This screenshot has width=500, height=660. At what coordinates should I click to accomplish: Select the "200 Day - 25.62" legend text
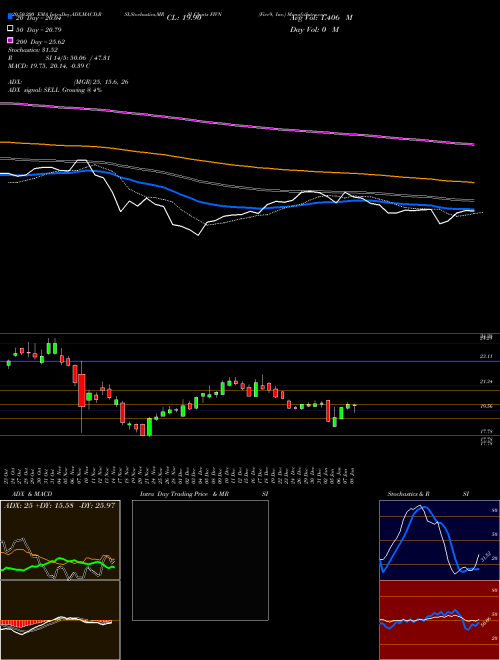click(x=40, y=42)
